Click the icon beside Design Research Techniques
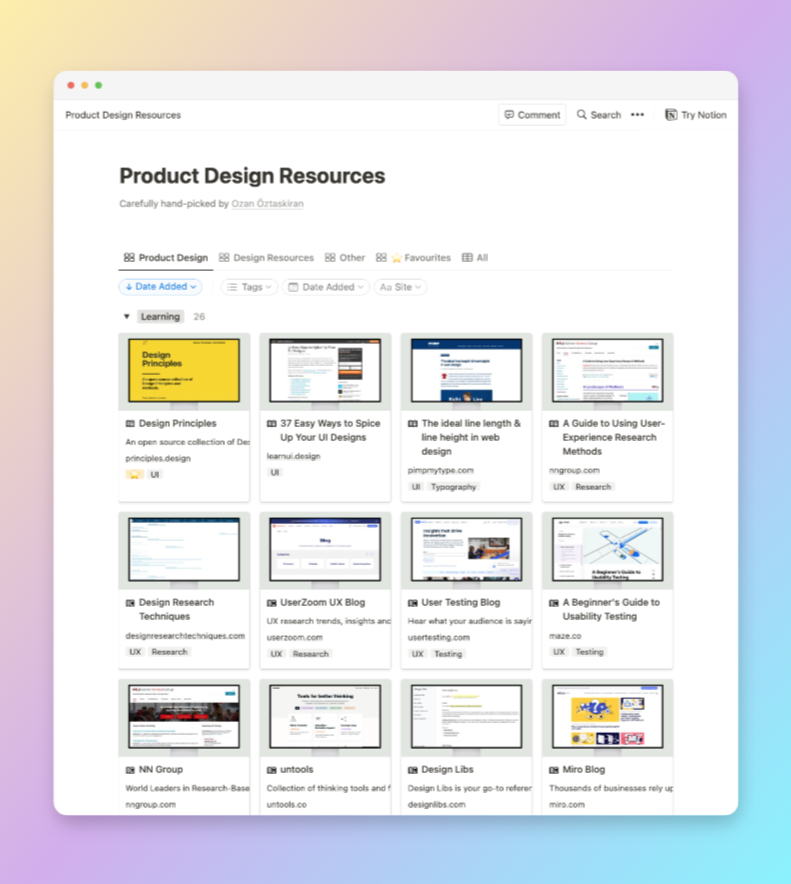The image size is (791, 884). pyautogui.click(x=130, y=603)
